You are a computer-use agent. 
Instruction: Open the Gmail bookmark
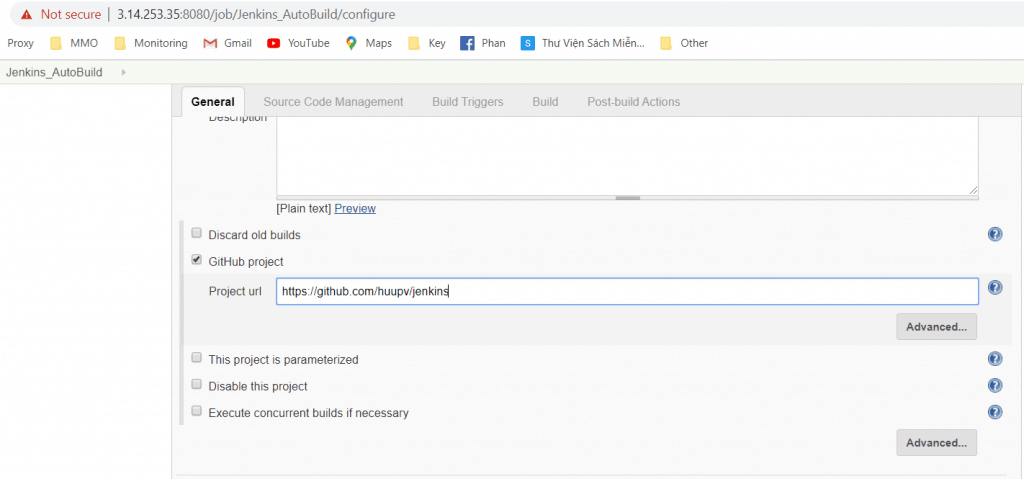click(227, 43)
